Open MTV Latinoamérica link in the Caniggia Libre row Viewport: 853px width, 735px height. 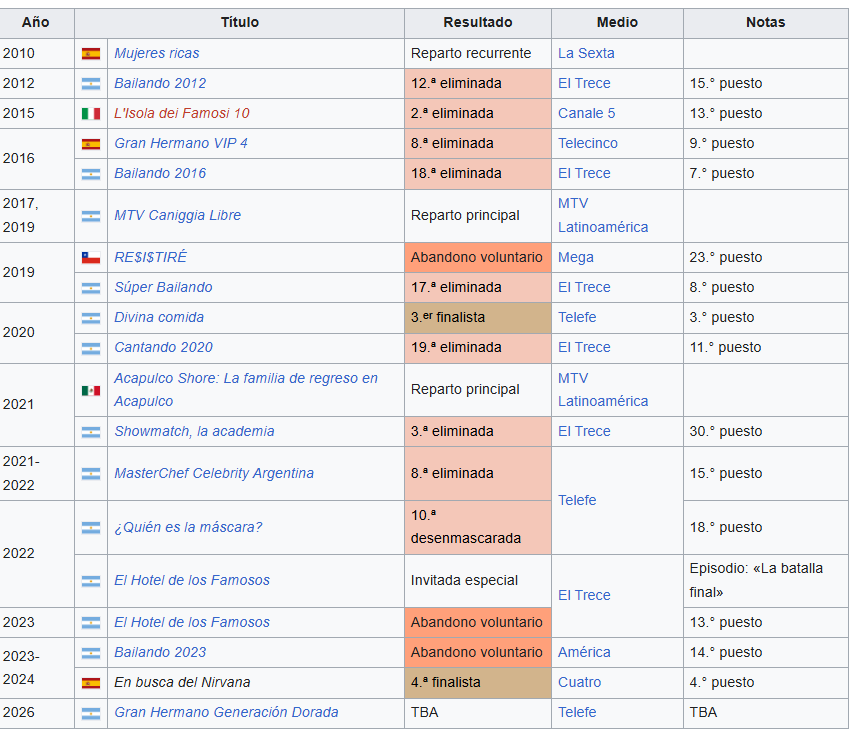[603, 215]
